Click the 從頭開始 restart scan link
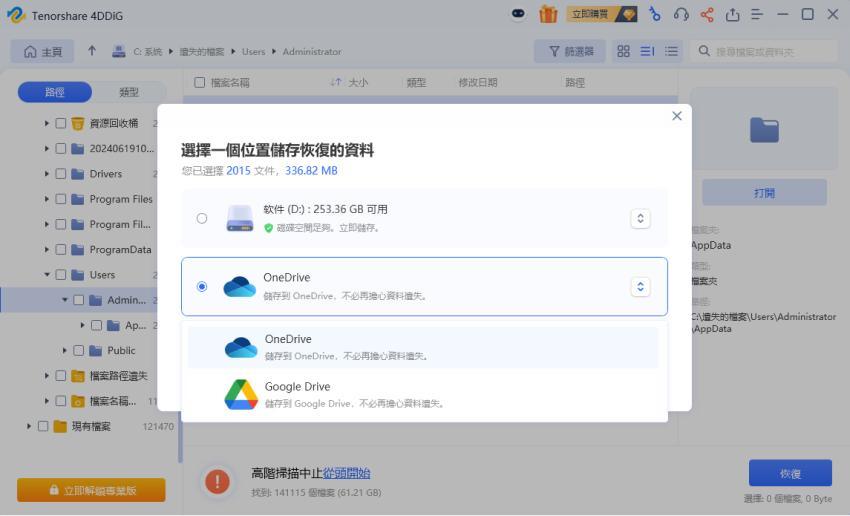 tap(346, 473)
